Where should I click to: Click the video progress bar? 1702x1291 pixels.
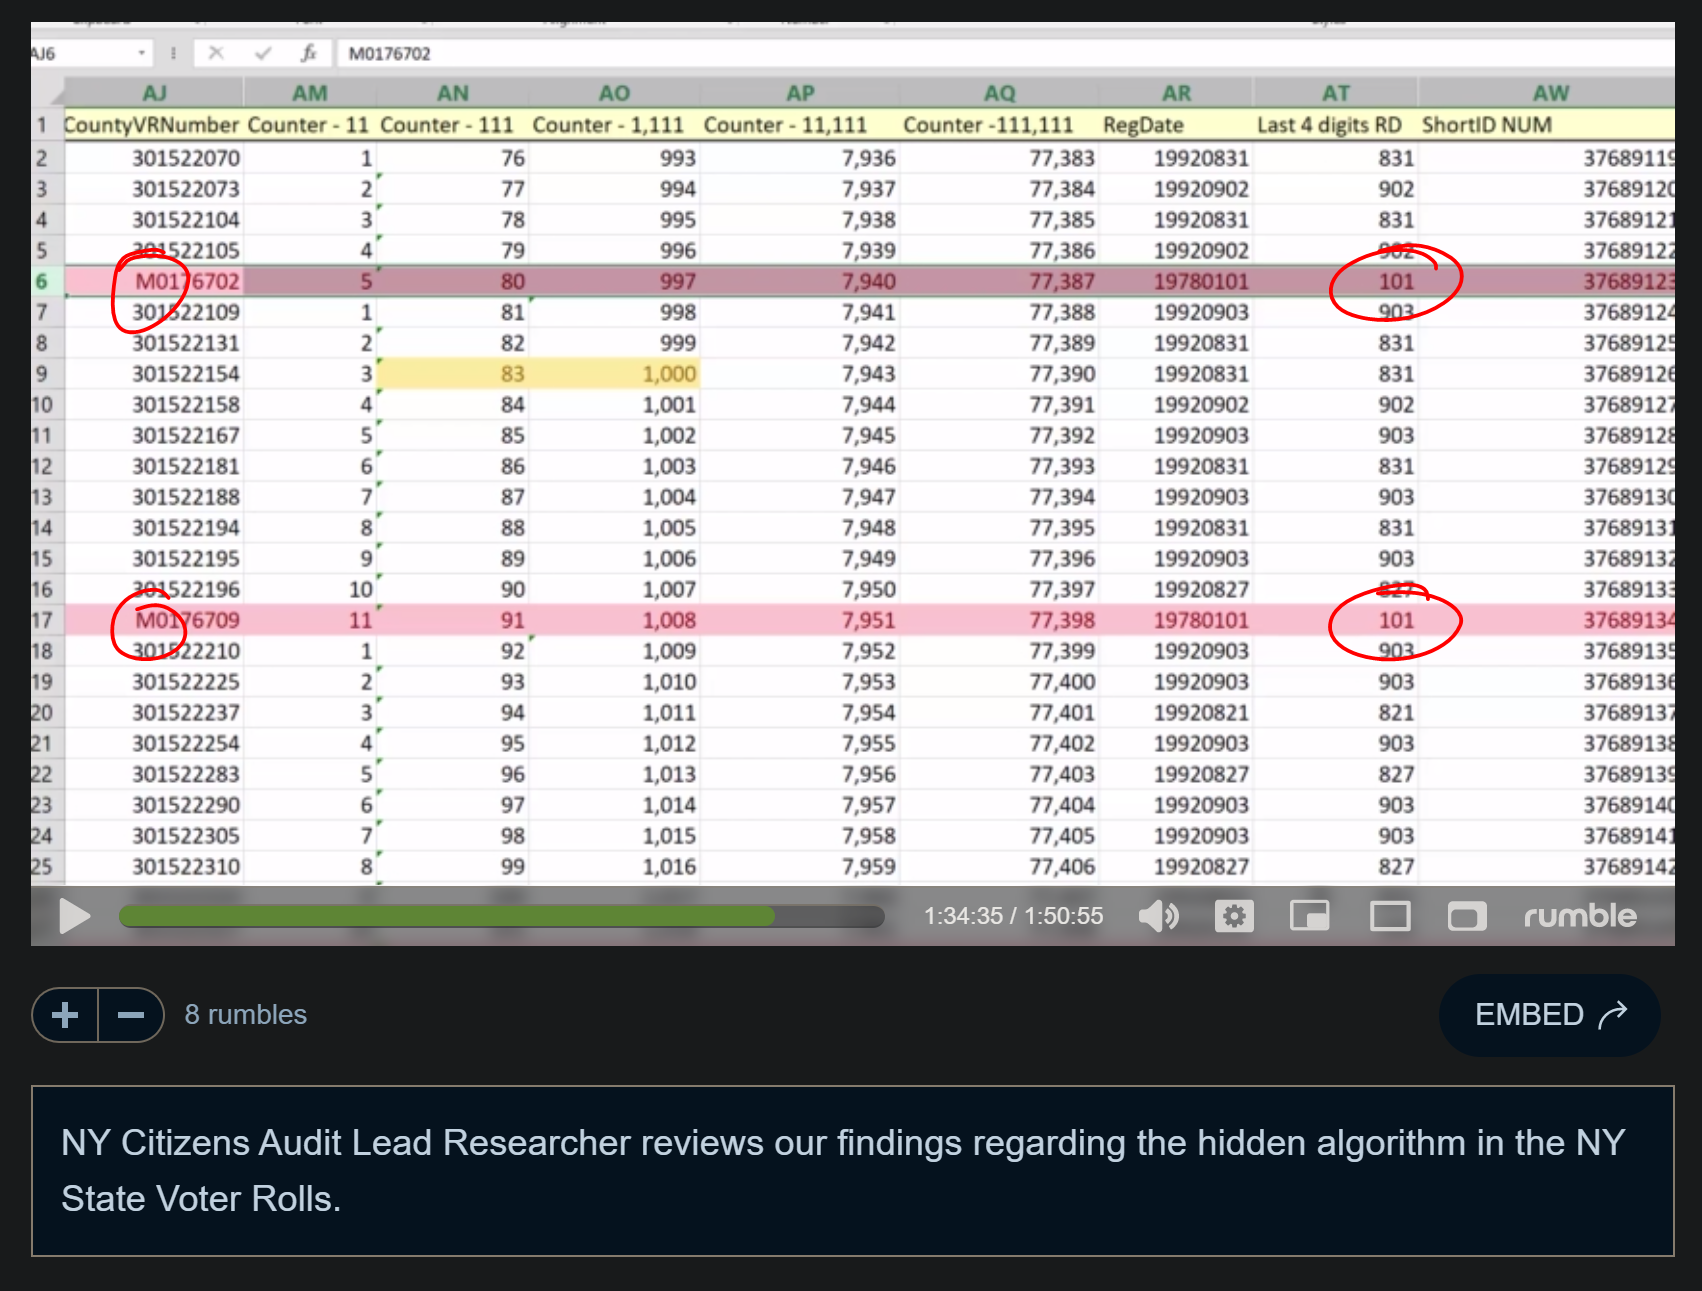[x=501, y=916]
